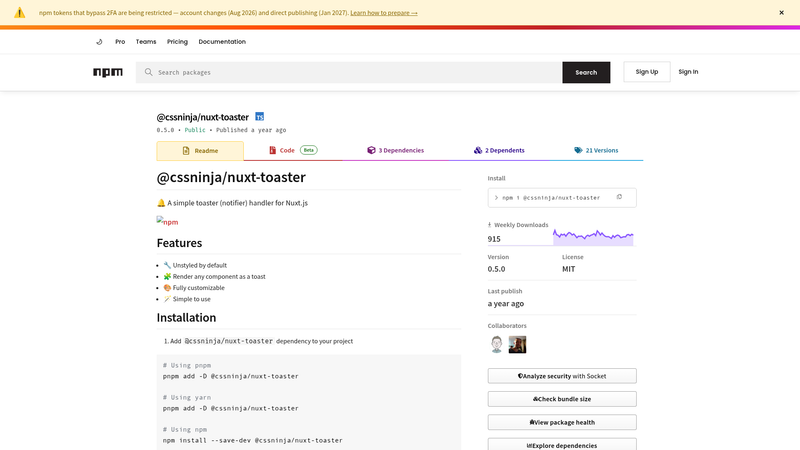Click the 'Unstyled by default' feature item
The height and width of the screenshot is (450, 800).
(195, 265)
